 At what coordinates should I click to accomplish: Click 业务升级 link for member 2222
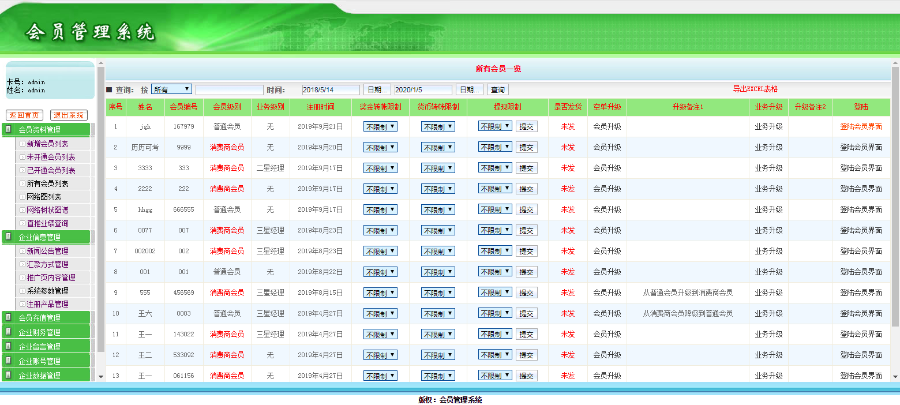coord(769,189)
